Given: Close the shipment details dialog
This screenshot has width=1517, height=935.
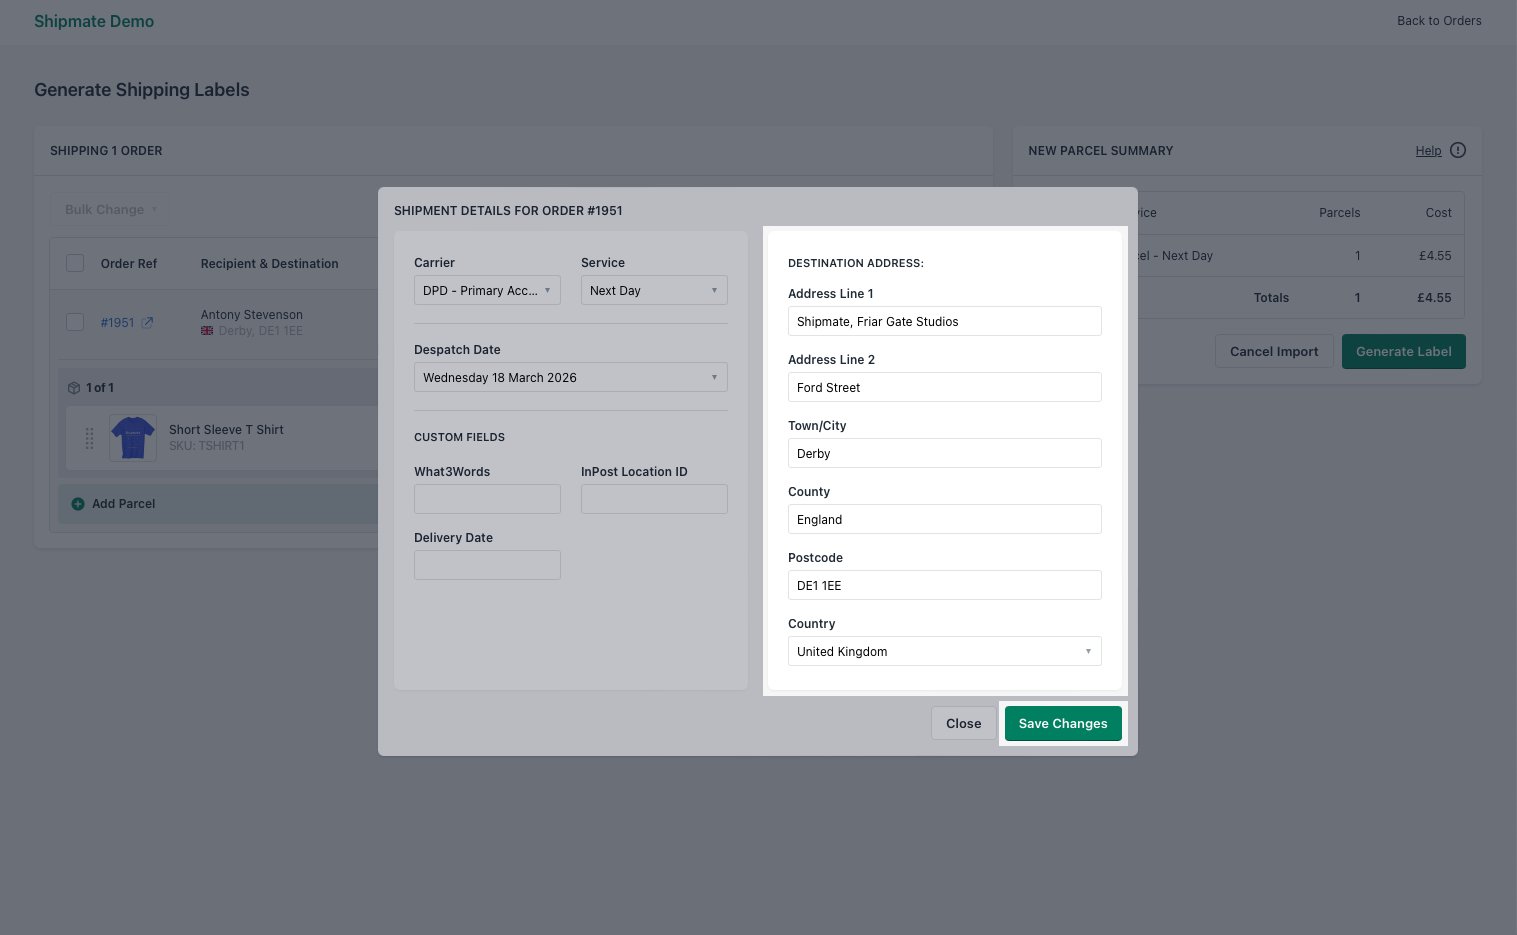Looking at the screenshot, I should tap(963, 723).
